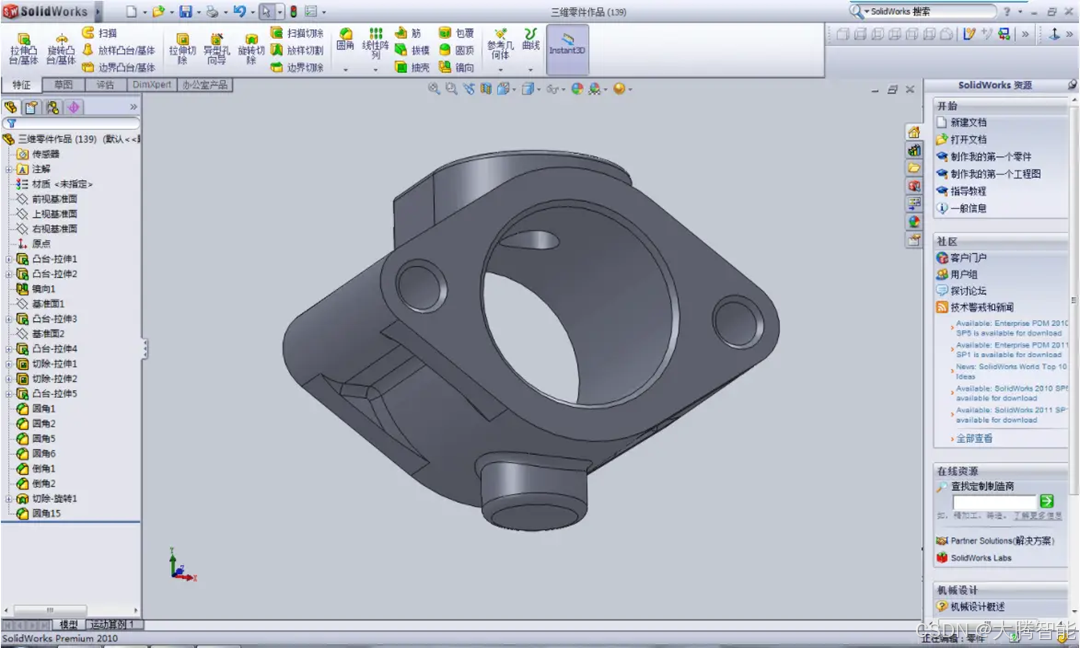
Task: Click the Print icon
Action: point(212,12)
